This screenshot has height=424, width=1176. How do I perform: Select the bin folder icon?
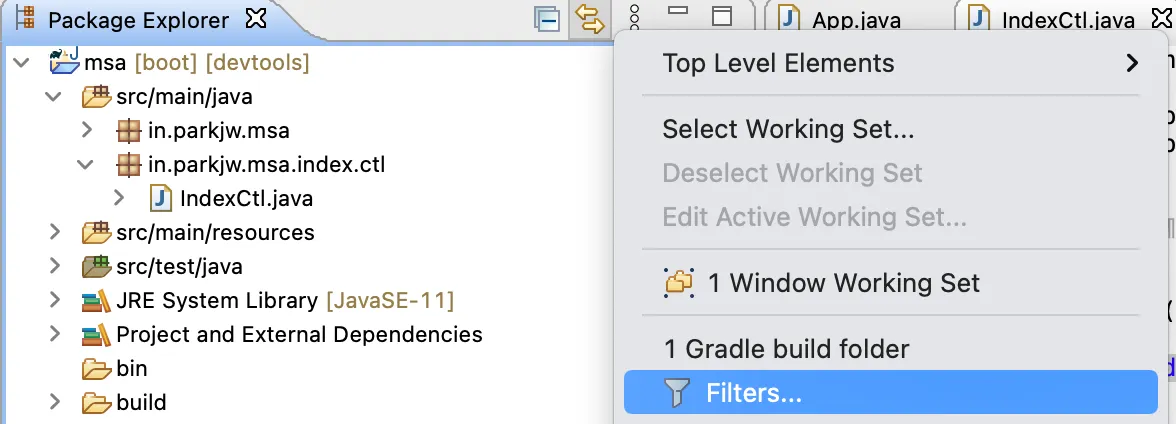(x=97, y=369)
